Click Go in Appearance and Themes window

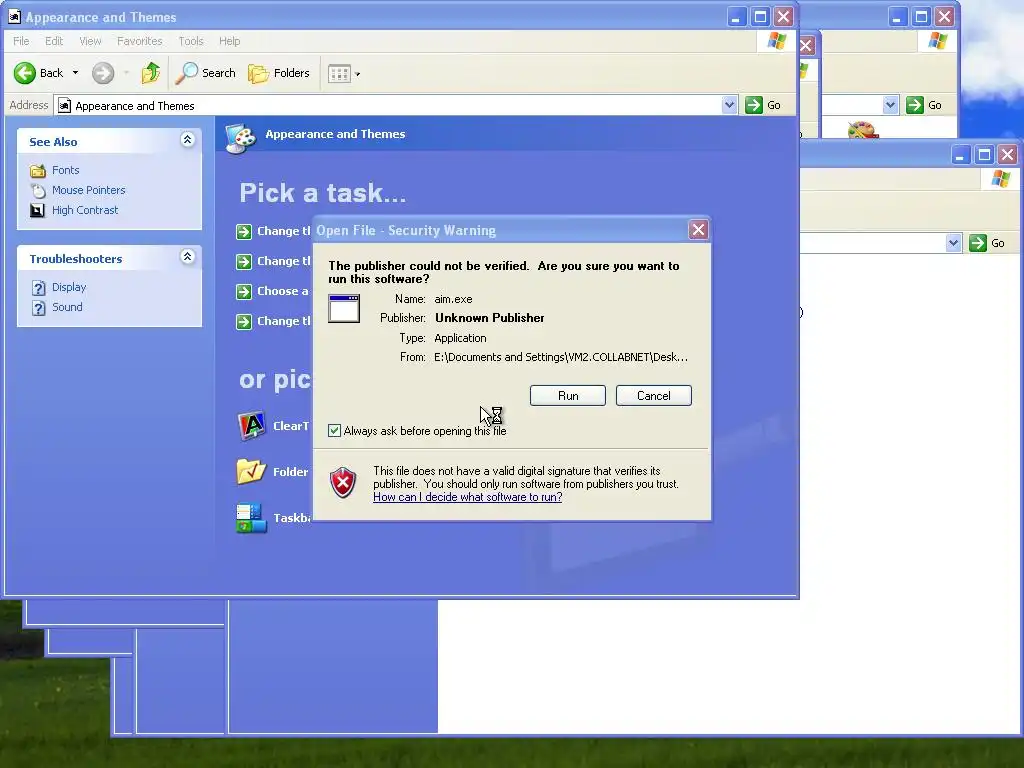pos(763,105)
